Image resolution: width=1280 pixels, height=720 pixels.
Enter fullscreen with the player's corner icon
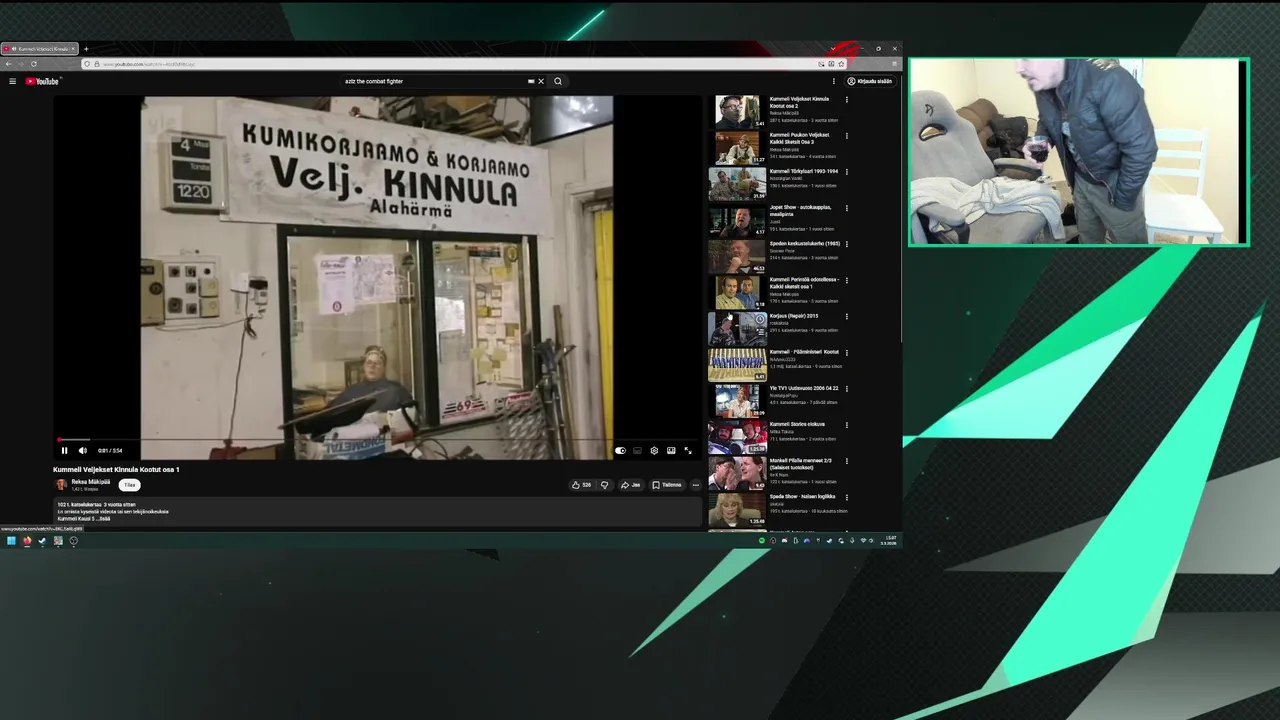[688, 451]
